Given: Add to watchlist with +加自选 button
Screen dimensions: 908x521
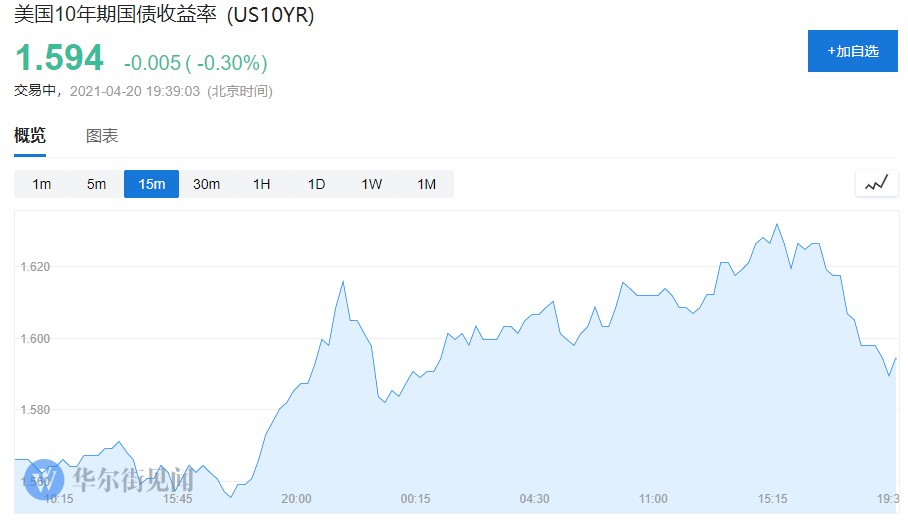Looking at the screenshot, I should point(852,51).
